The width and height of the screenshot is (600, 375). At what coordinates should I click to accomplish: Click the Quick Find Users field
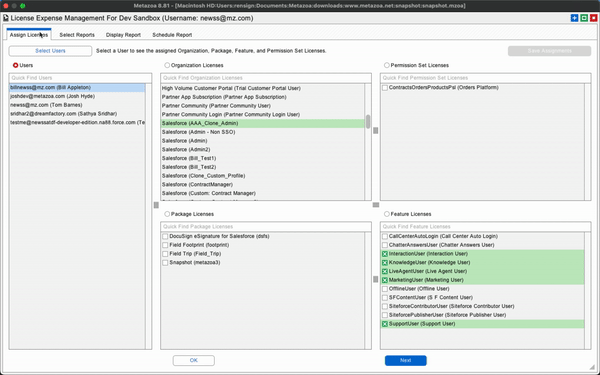80,78
